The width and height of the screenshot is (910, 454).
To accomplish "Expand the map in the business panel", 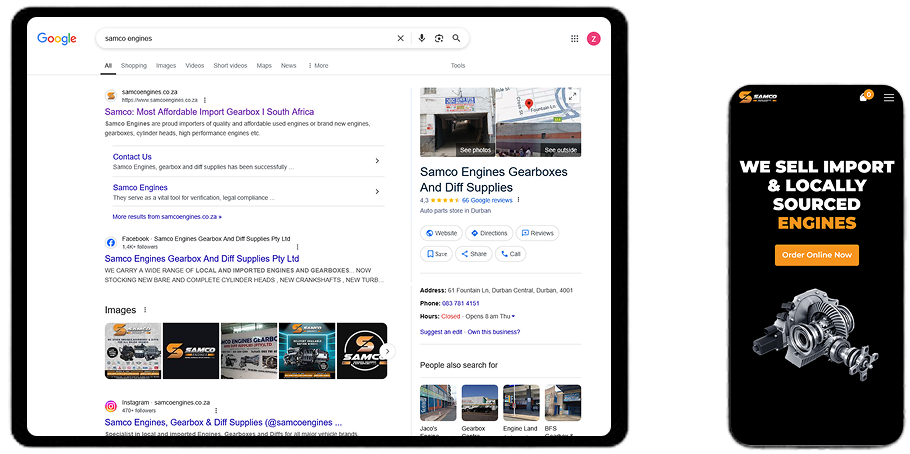I will (x=538, y=122).
